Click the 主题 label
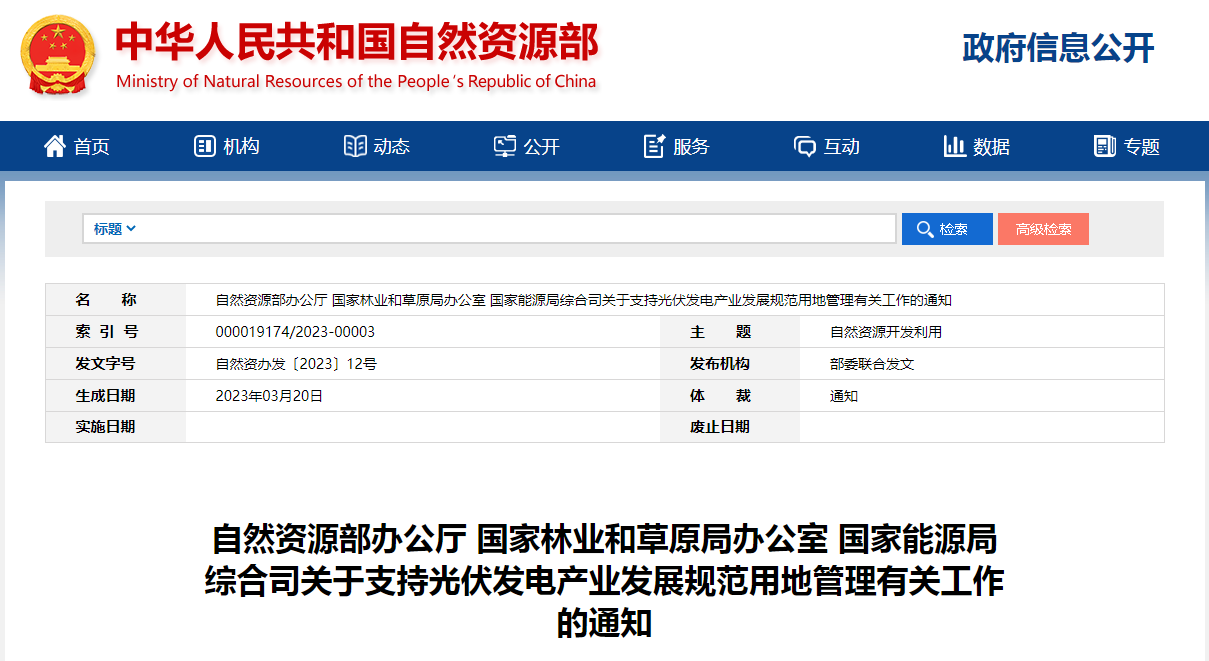1209x661 pixels. click(x=720, y=332)
